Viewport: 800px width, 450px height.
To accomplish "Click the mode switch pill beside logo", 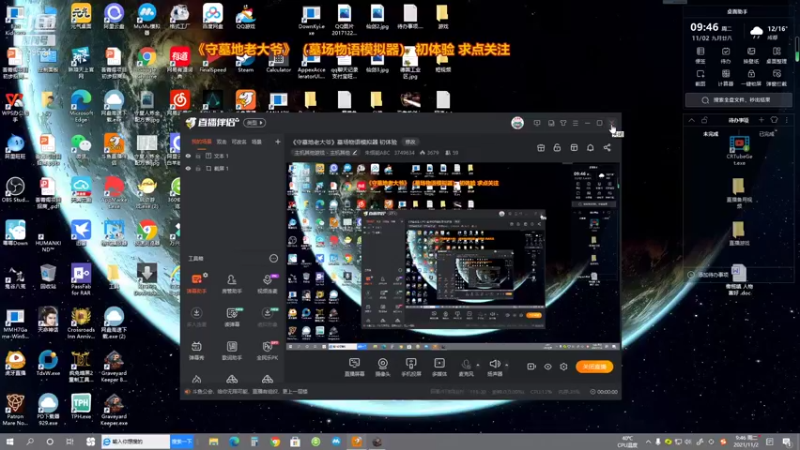I will click(x=255, y=122).
